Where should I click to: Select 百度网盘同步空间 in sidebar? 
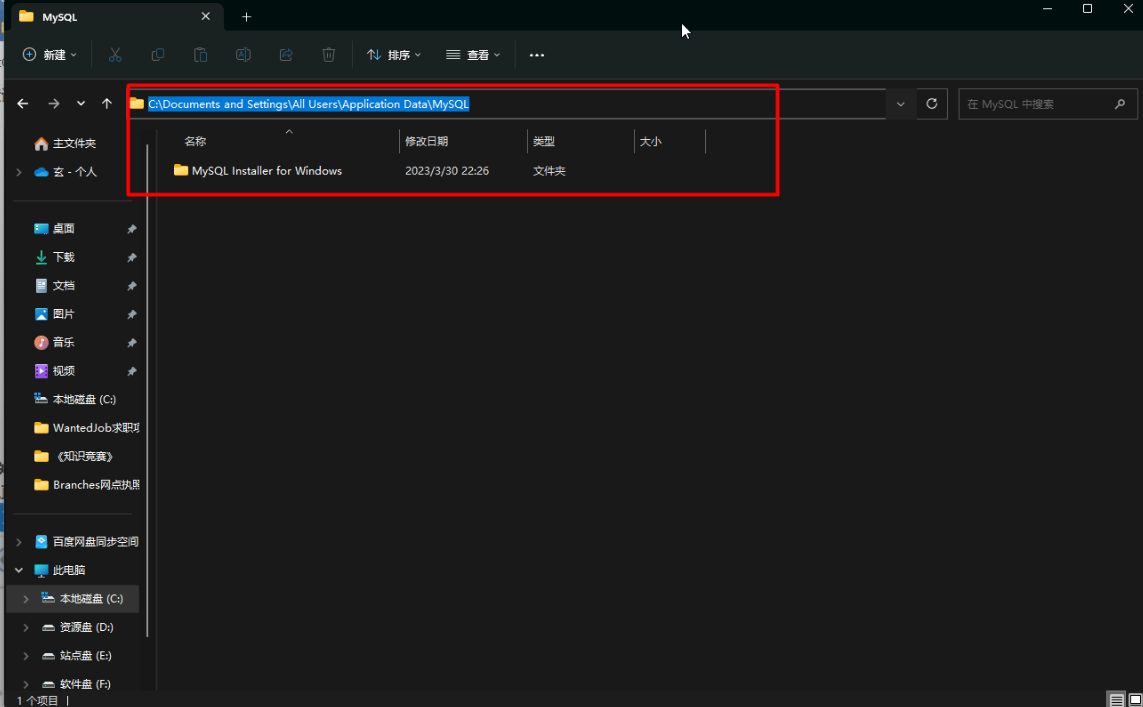coord(86,542)
